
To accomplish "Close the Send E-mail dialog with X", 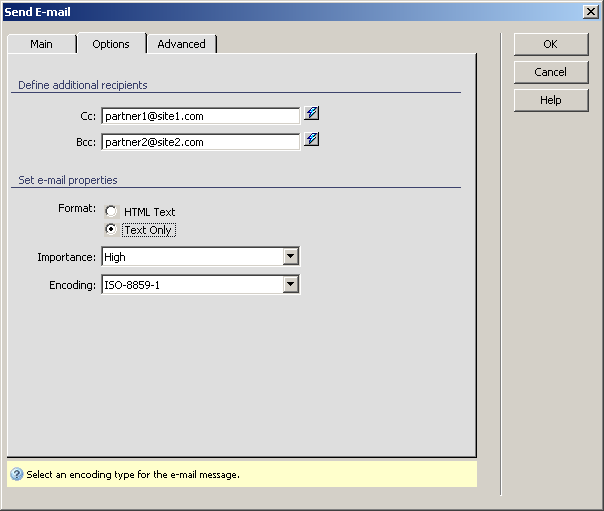I will pos(591,11).
